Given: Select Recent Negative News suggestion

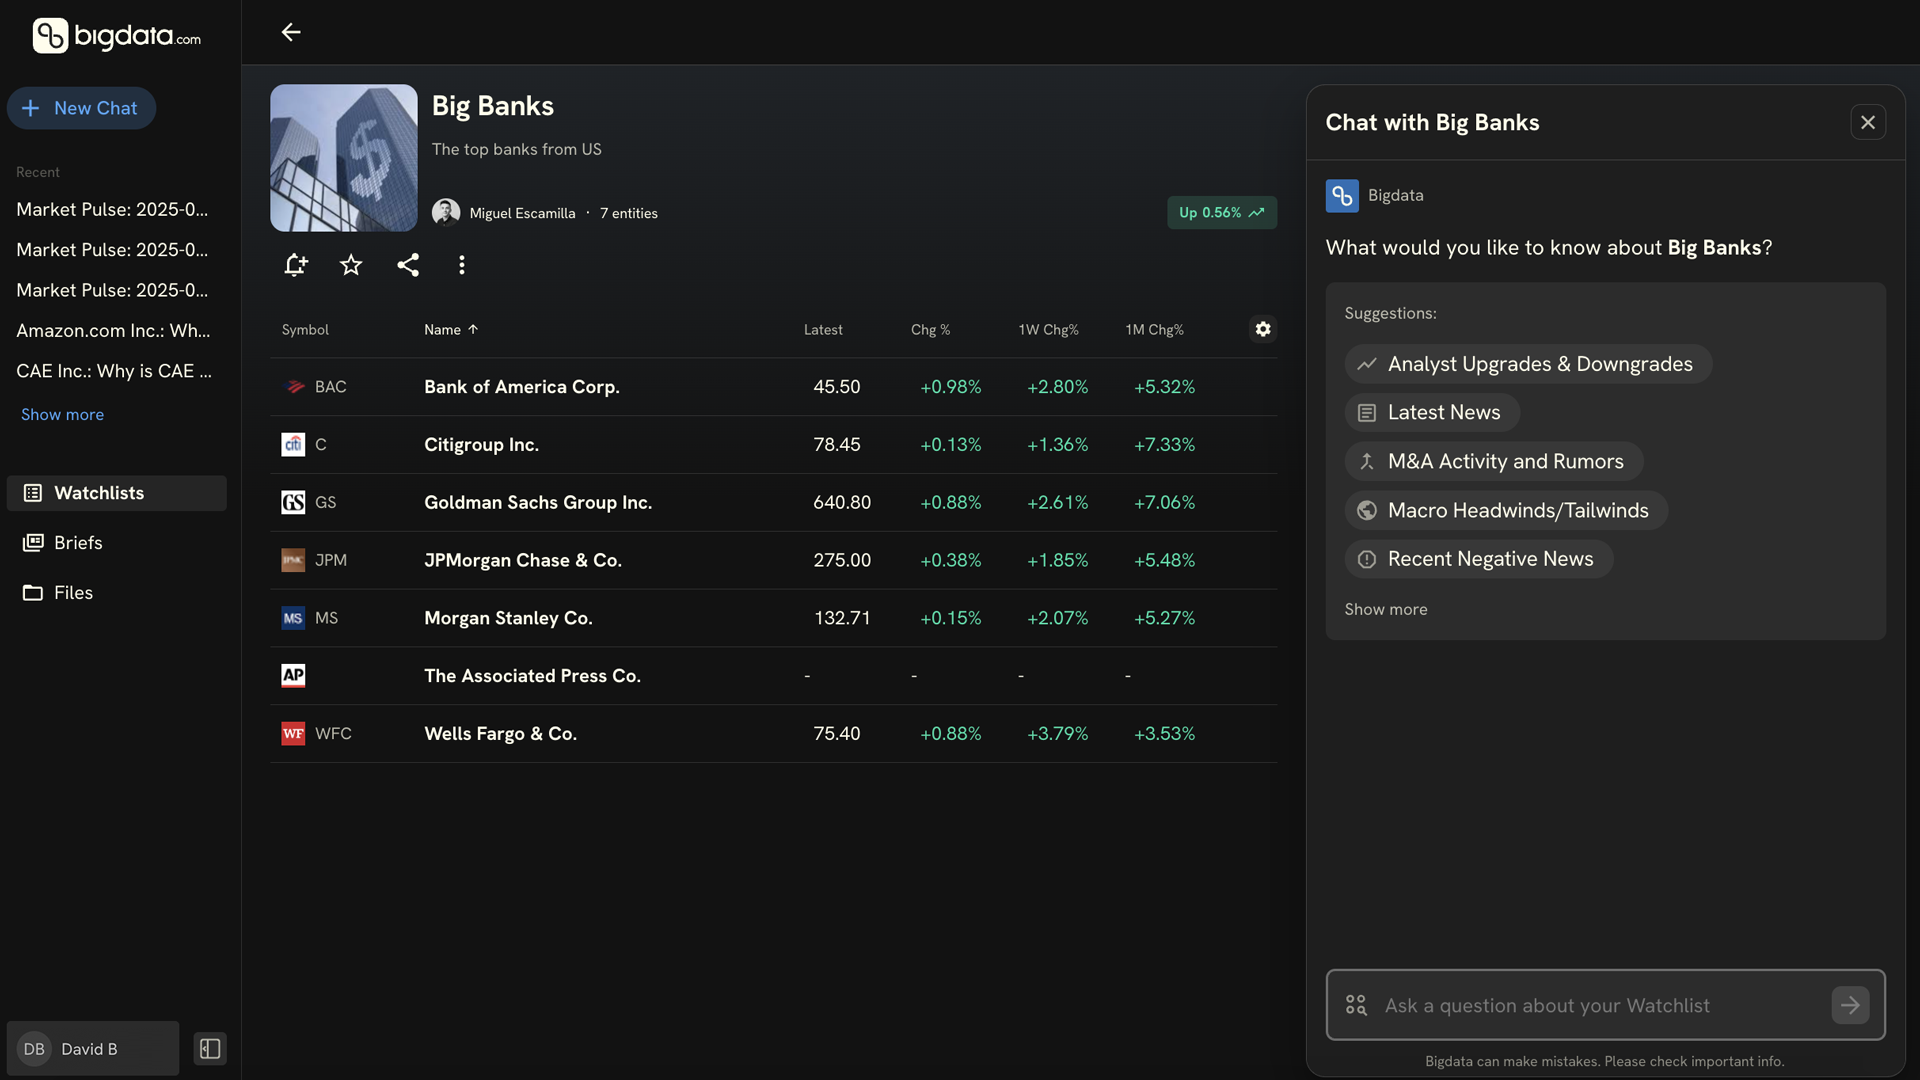Looking at the screenshot, I should (1479, 560).
